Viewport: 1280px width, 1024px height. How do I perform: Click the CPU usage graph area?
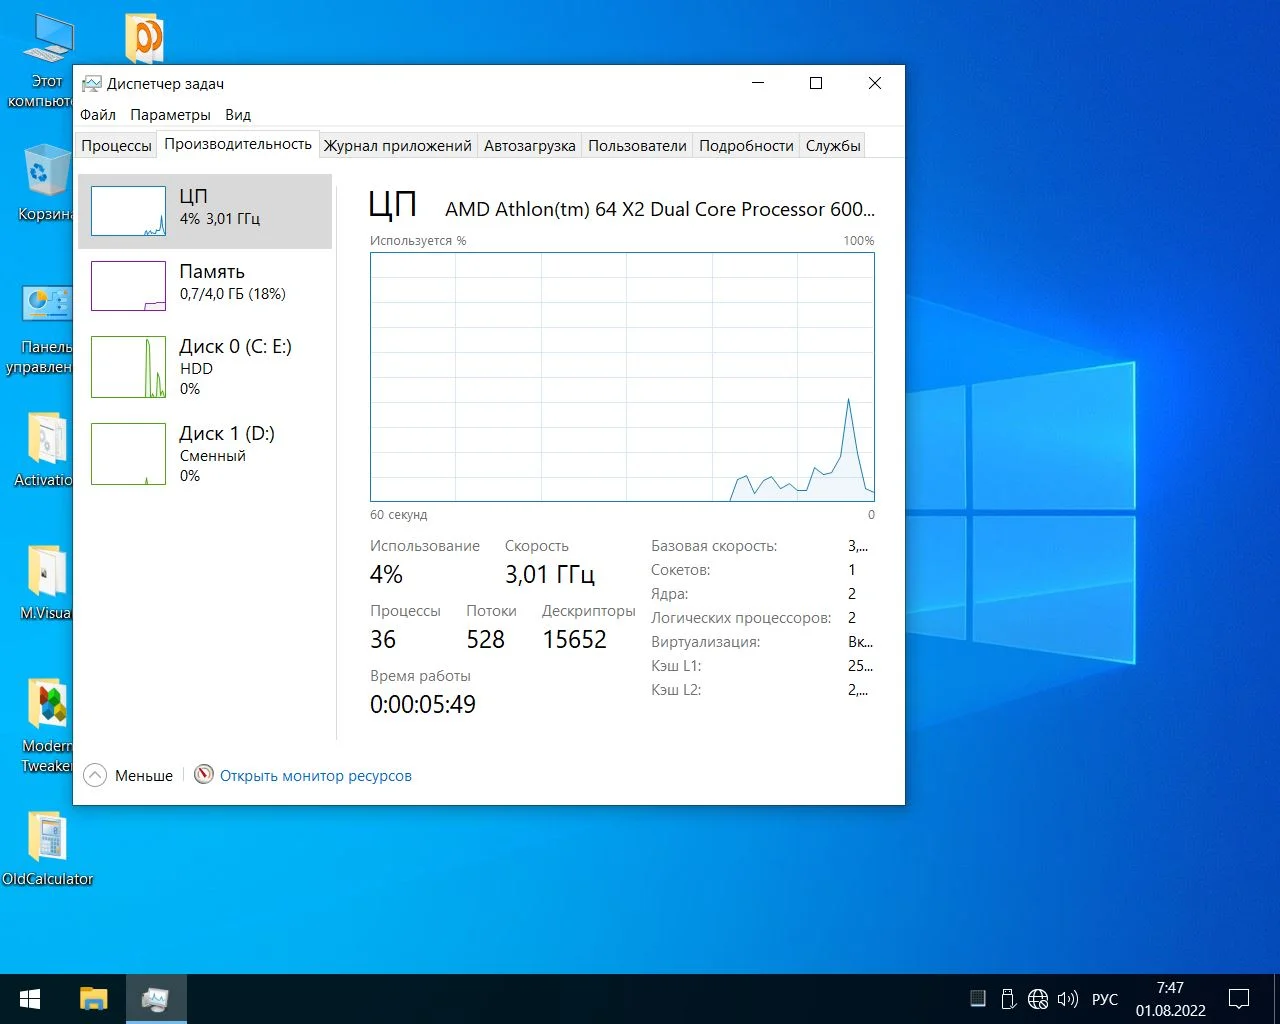click(622, 376)
